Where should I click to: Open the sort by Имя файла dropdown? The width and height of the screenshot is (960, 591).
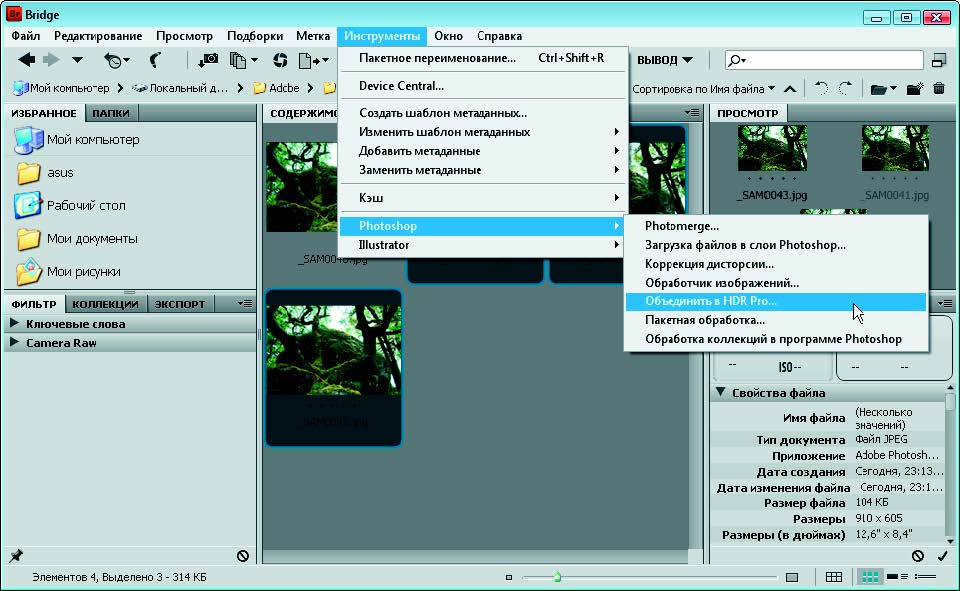tap(703, 89)
